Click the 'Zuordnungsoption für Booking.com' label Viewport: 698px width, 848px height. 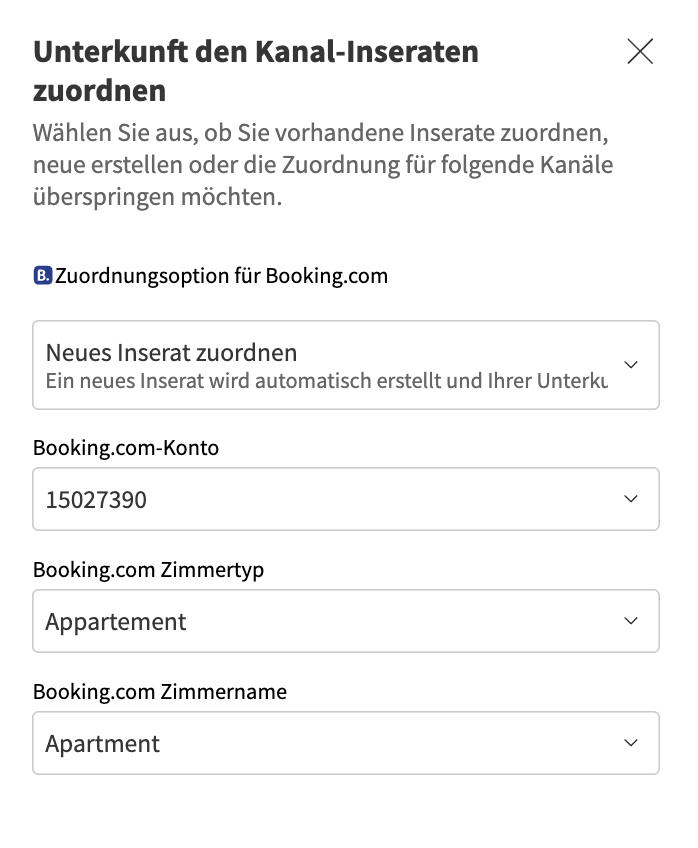click(221, 275)
